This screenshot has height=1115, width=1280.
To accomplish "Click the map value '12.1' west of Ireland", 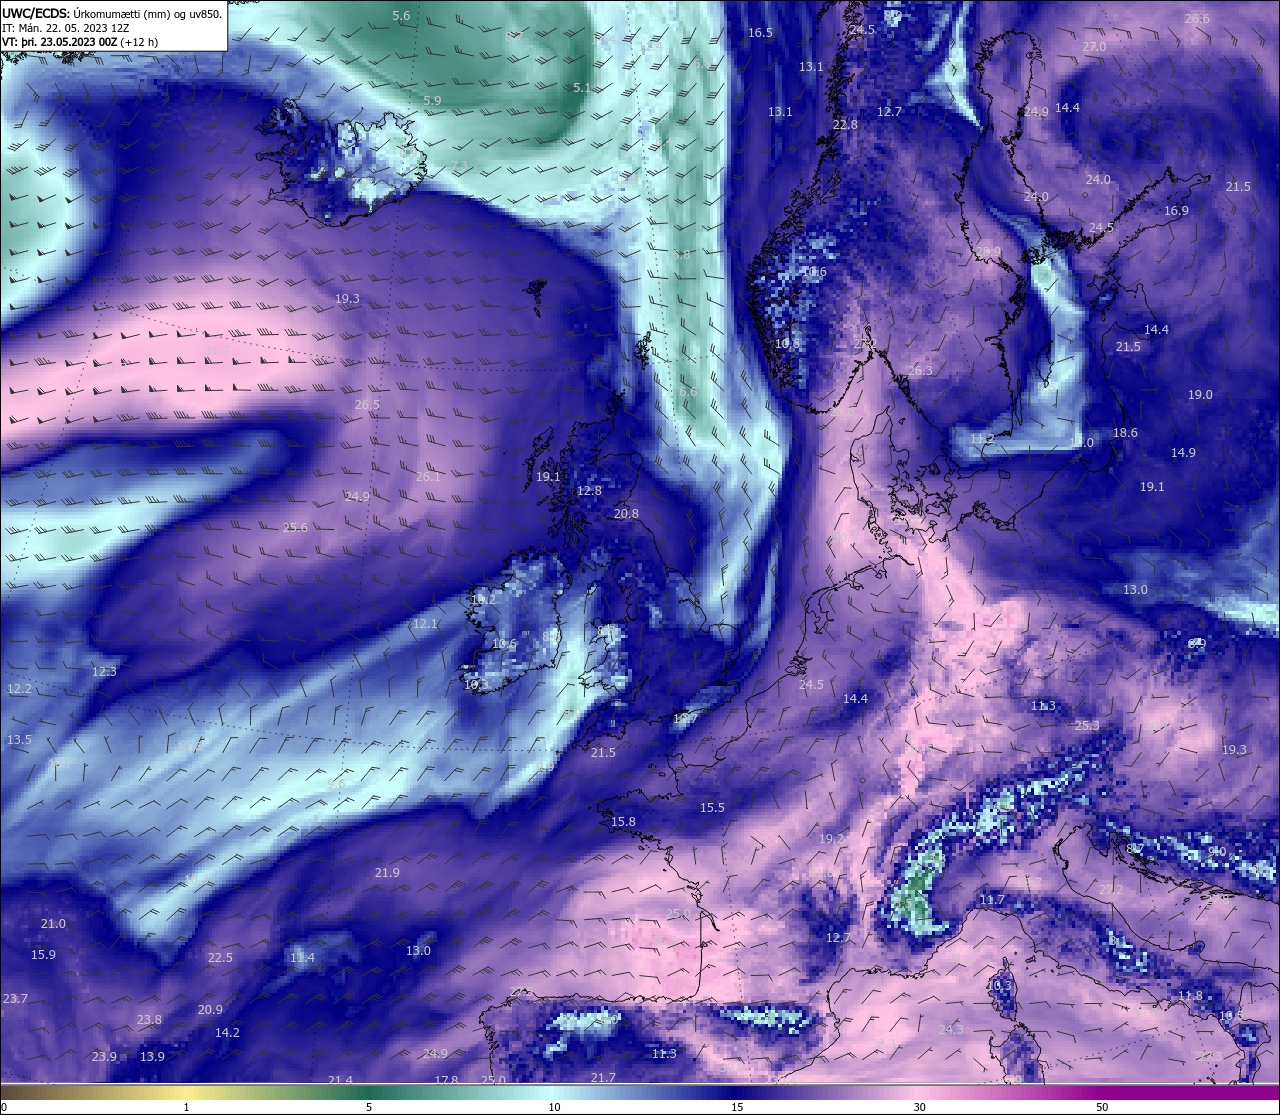I will click(x=425, y=624).
